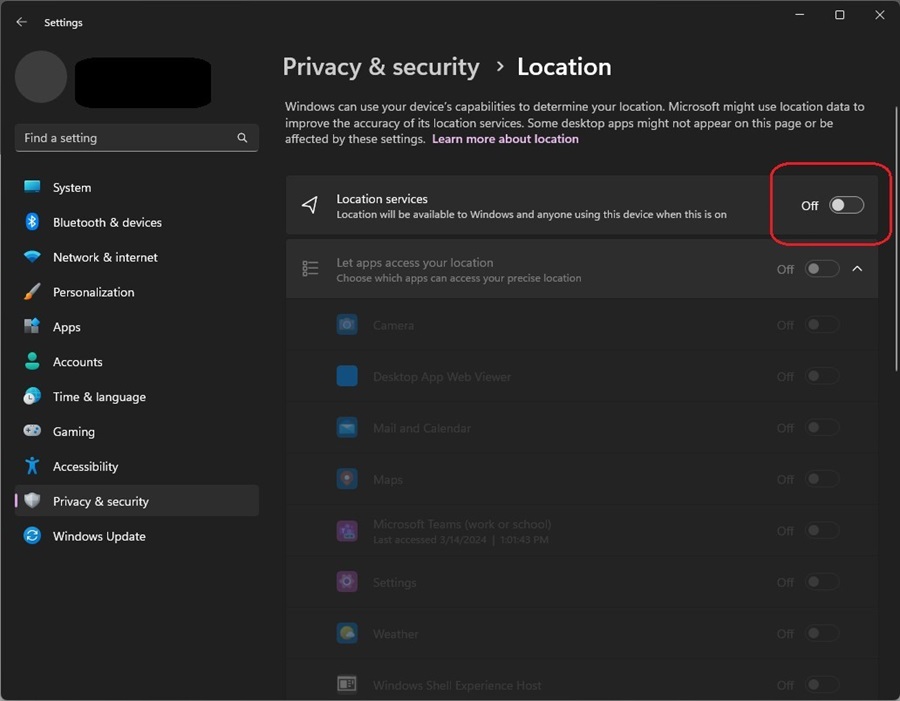Click the Find a setting search box
The image size is (900, 701).
point(136,137)
